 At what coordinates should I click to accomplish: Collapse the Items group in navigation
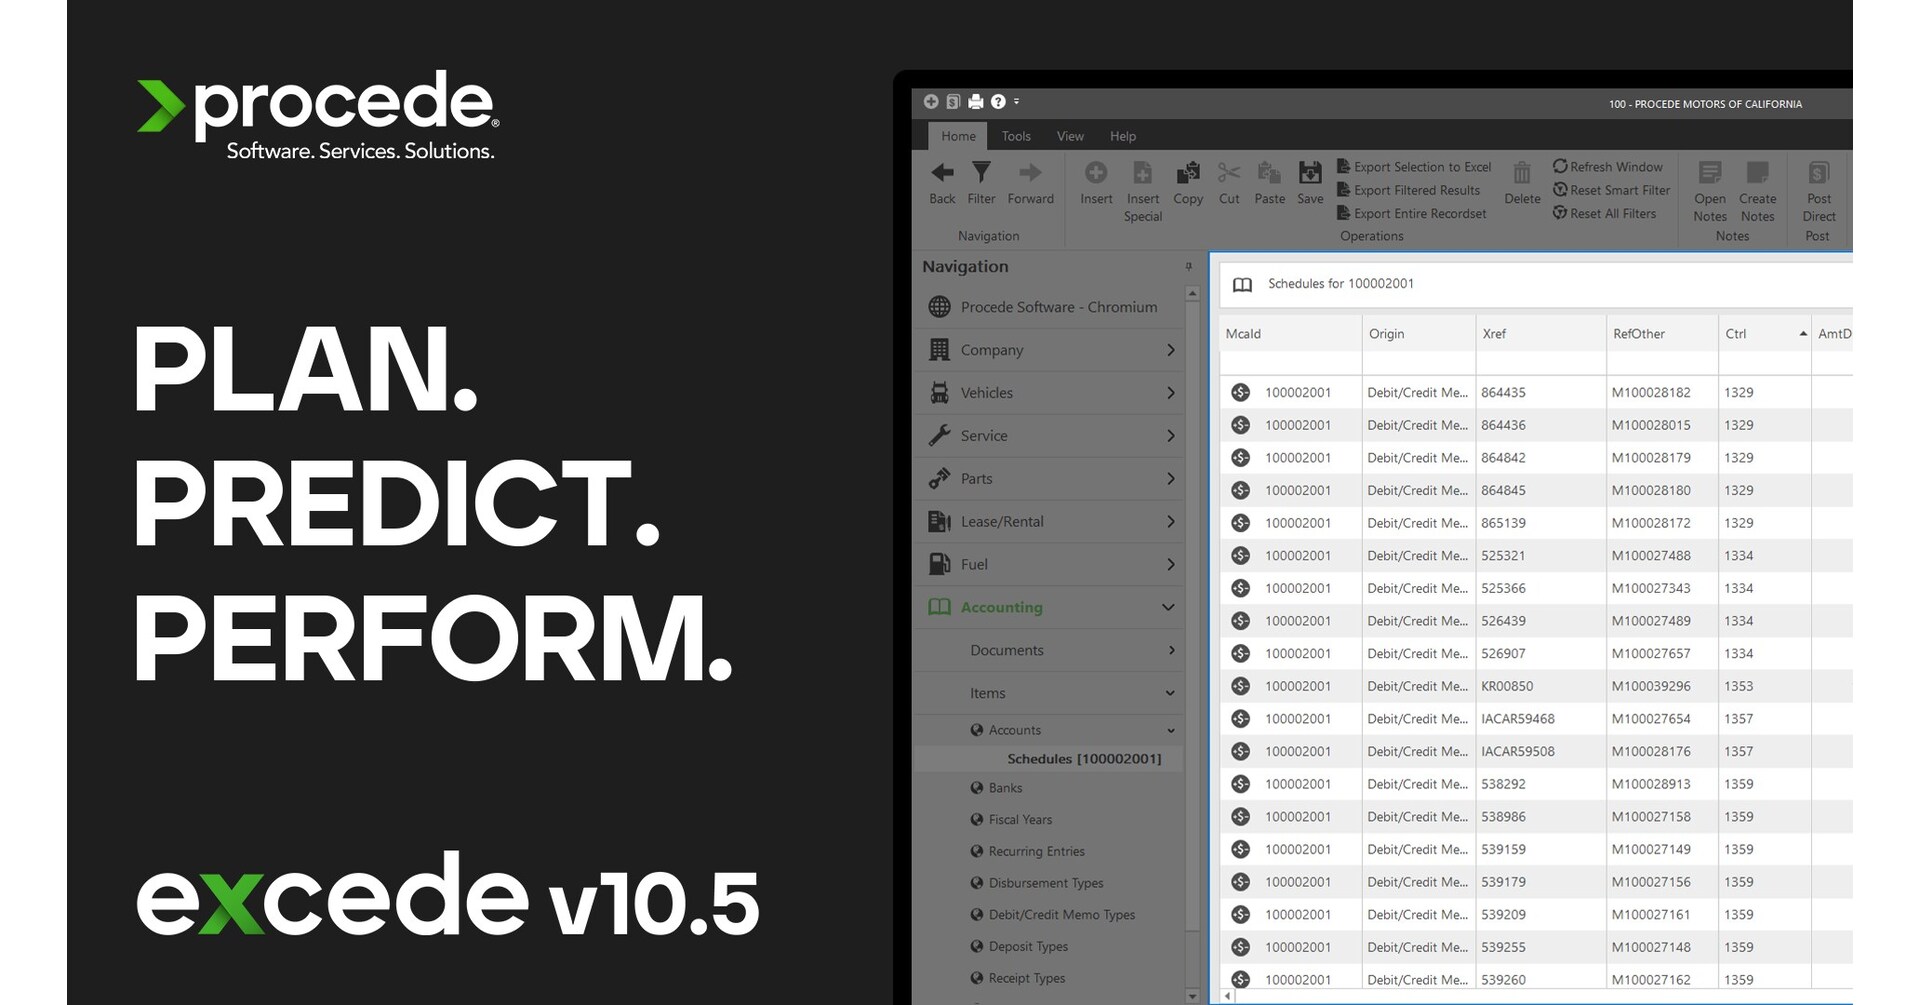coord(1169,692)
